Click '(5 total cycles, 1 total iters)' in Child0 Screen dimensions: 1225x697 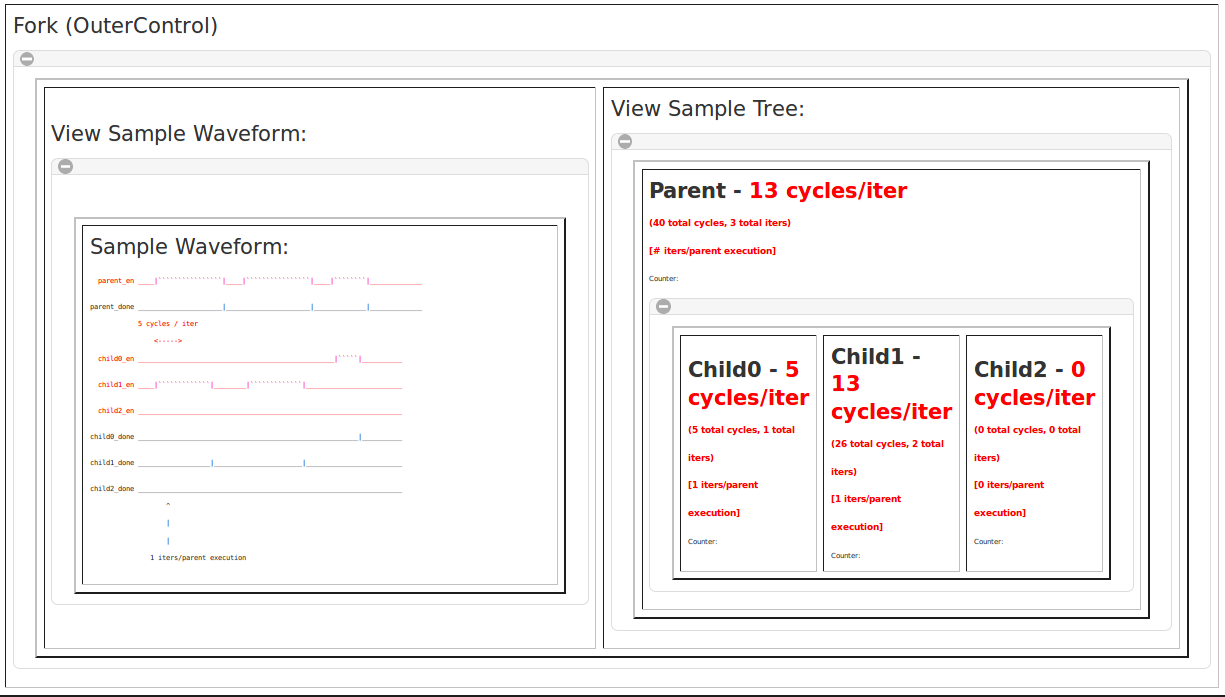point(741,444)
